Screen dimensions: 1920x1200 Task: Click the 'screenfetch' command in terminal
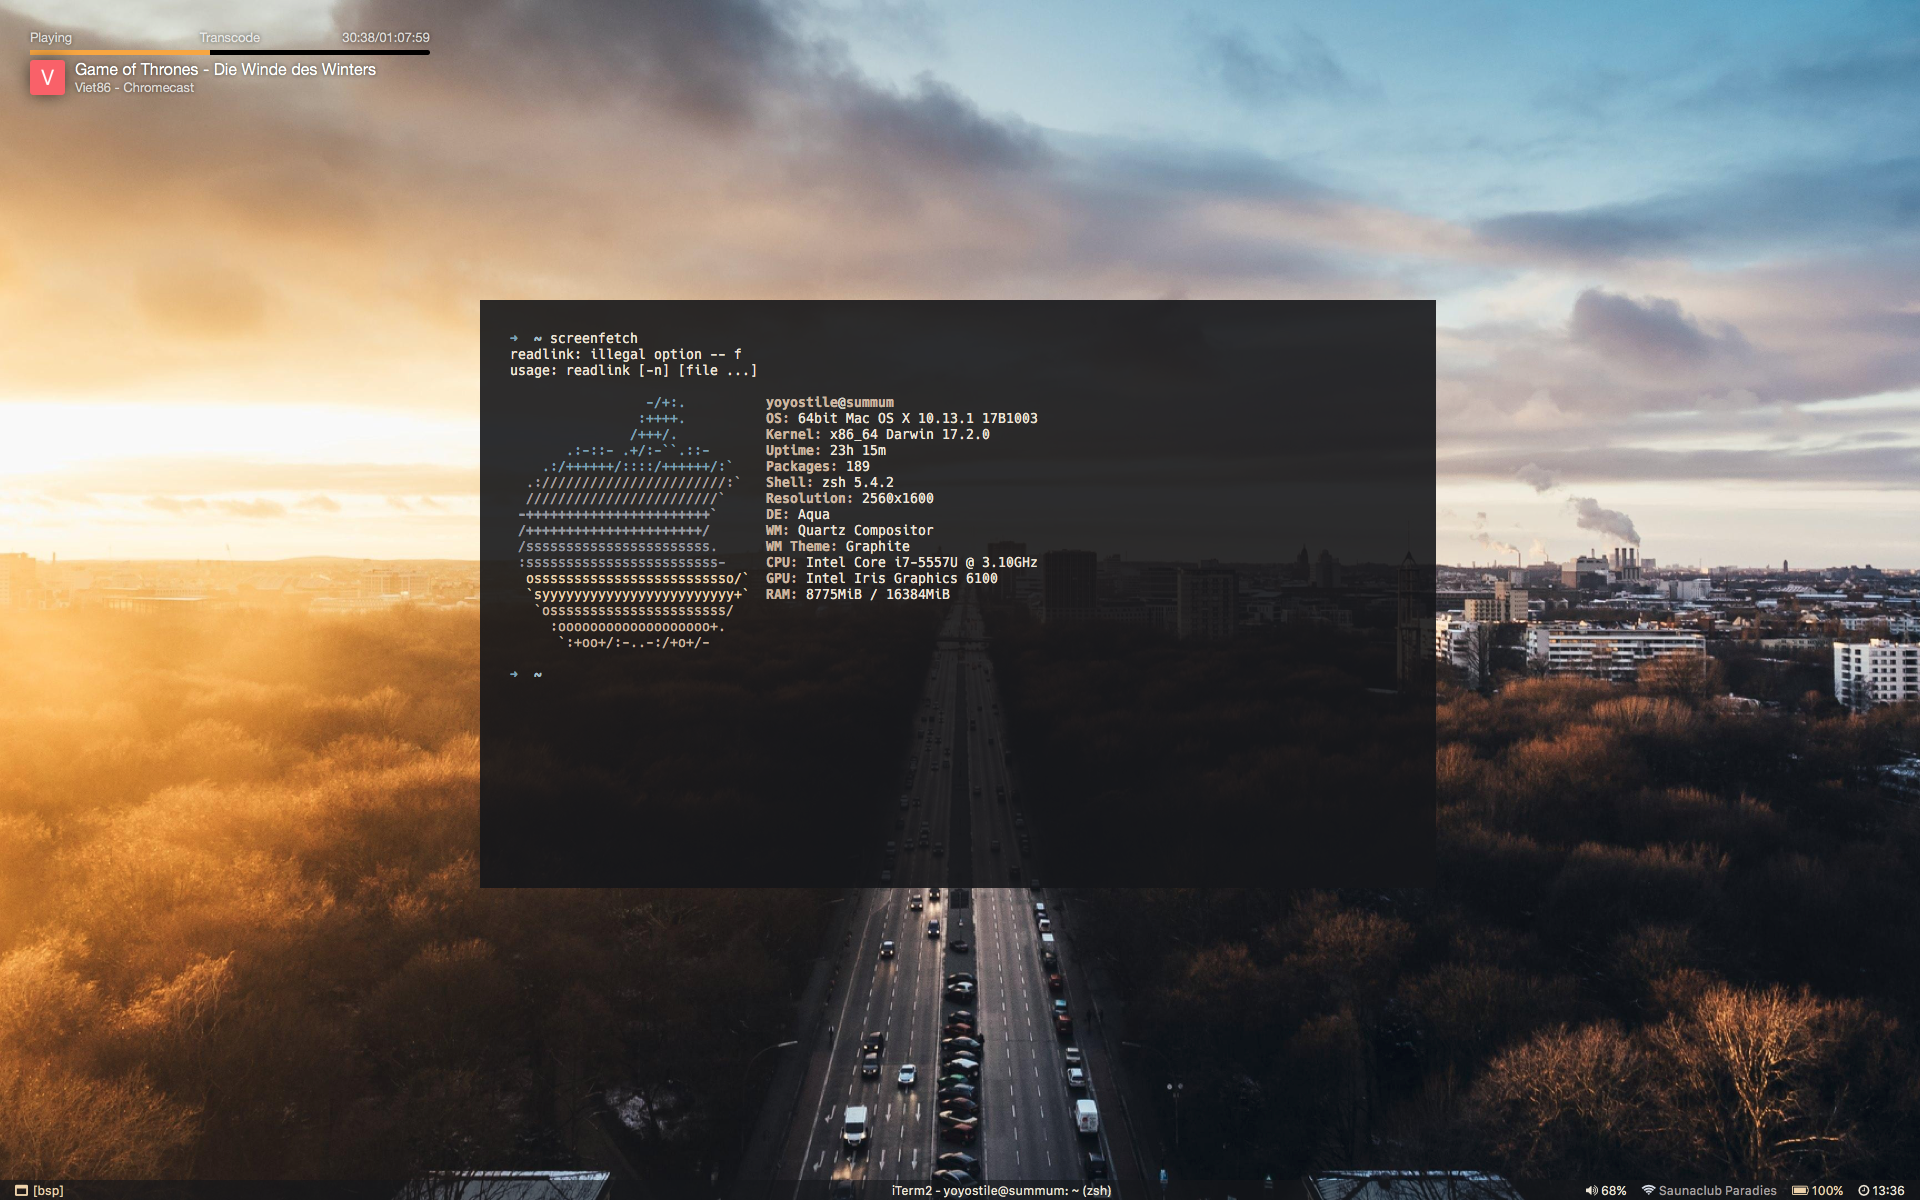(593, 338)
